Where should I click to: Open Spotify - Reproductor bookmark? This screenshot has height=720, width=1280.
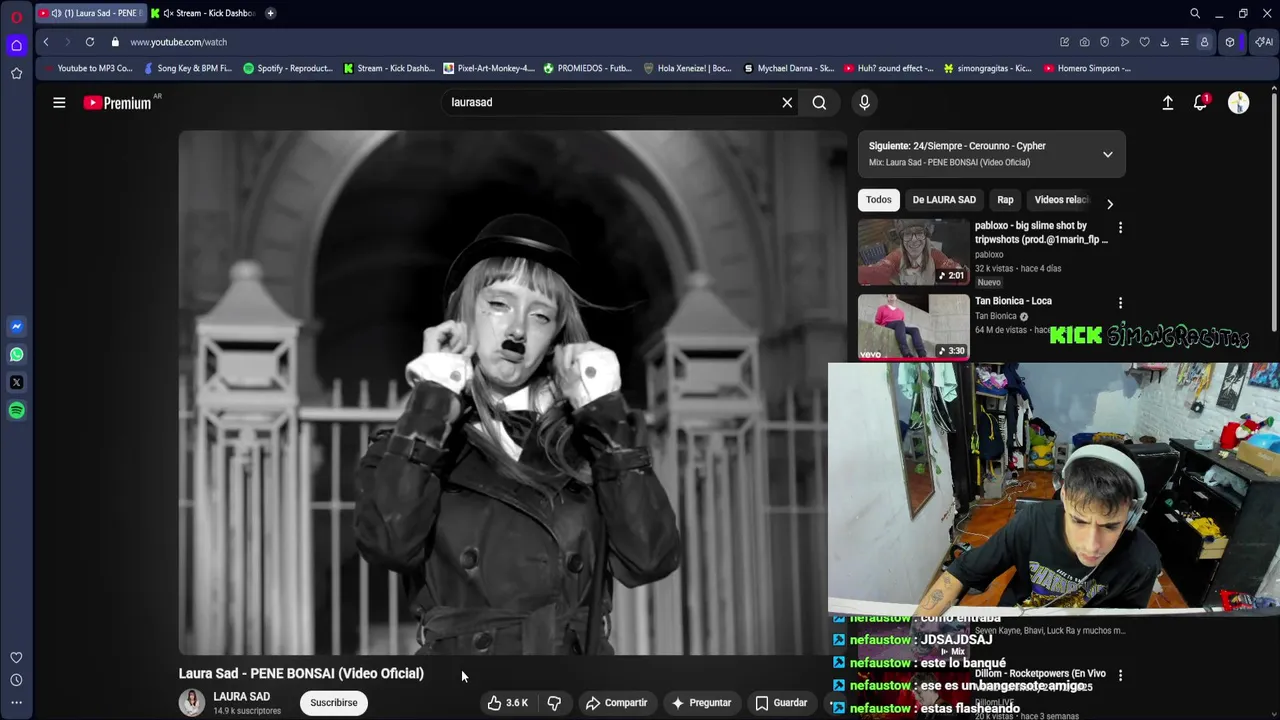click(288, 68)
